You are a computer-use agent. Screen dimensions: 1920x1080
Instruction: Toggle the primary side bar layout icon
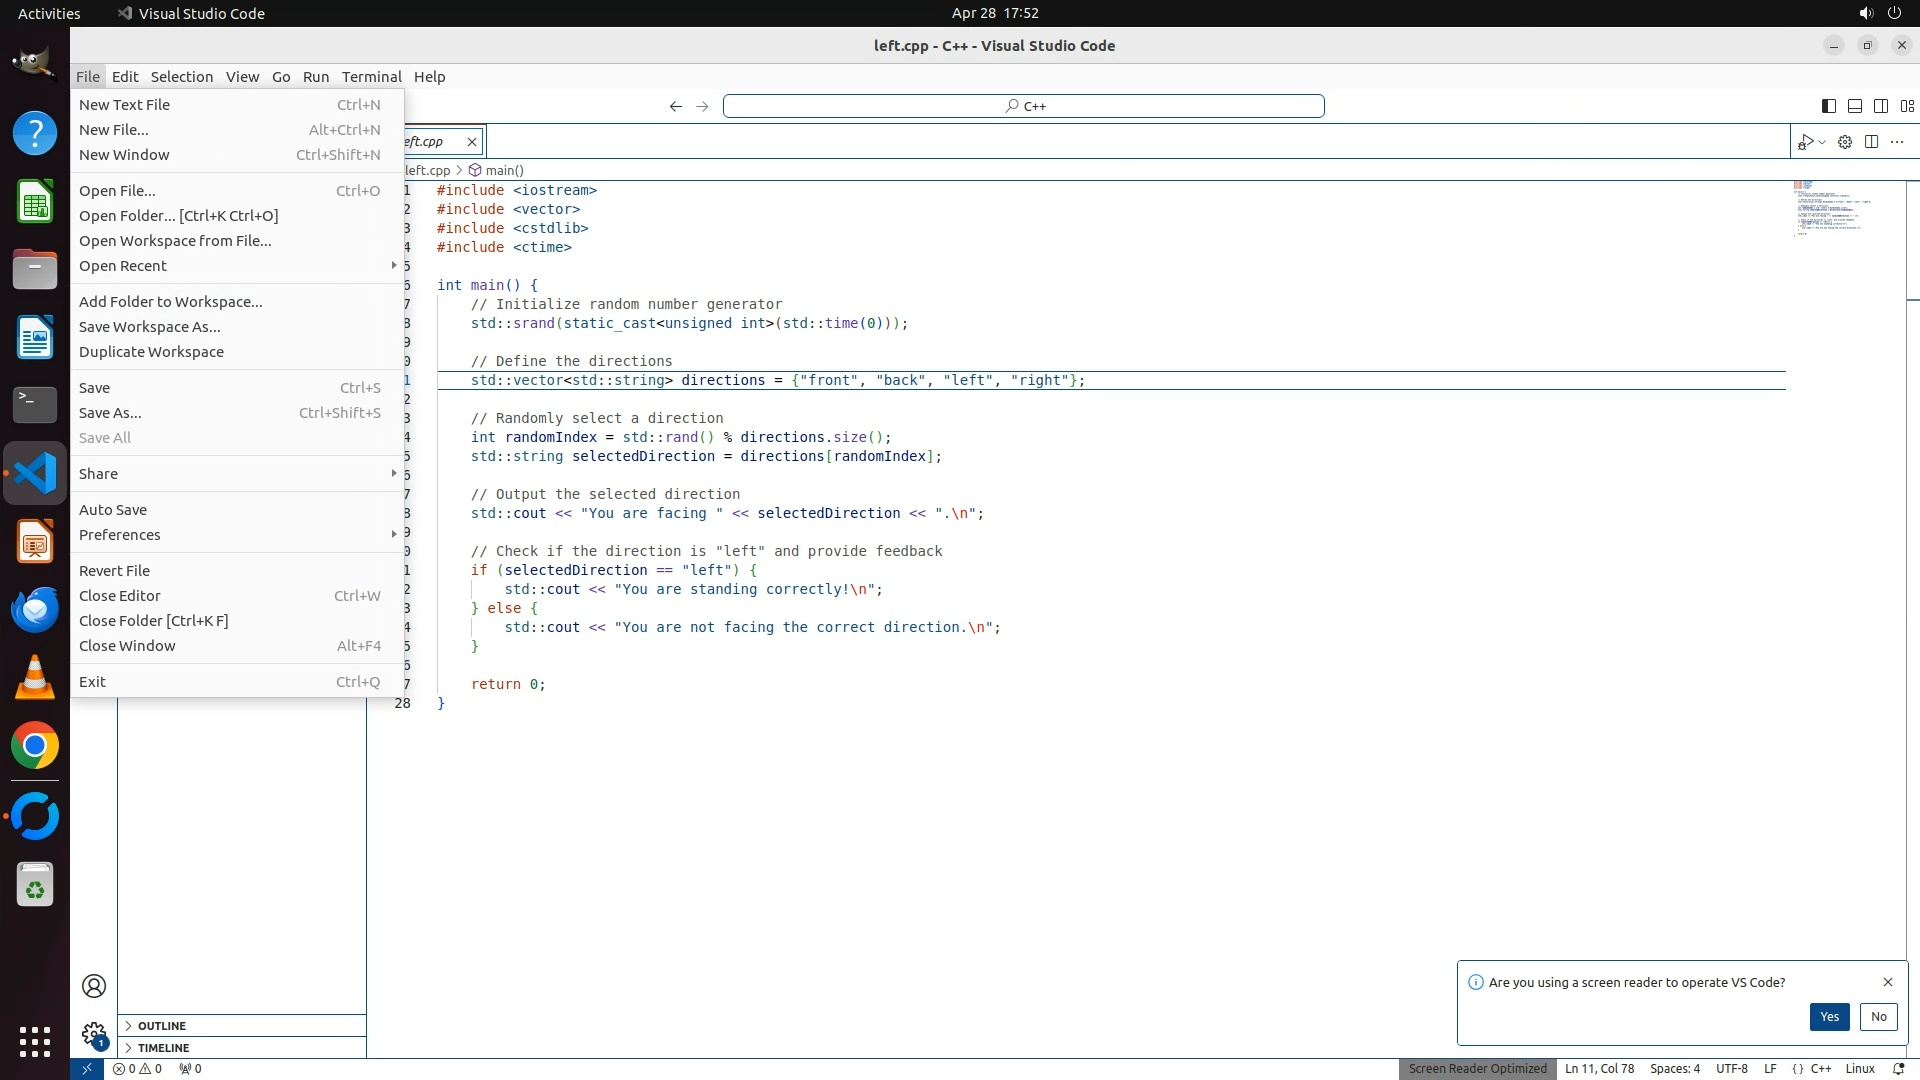pyautogui.click(x=1828, y=106)
